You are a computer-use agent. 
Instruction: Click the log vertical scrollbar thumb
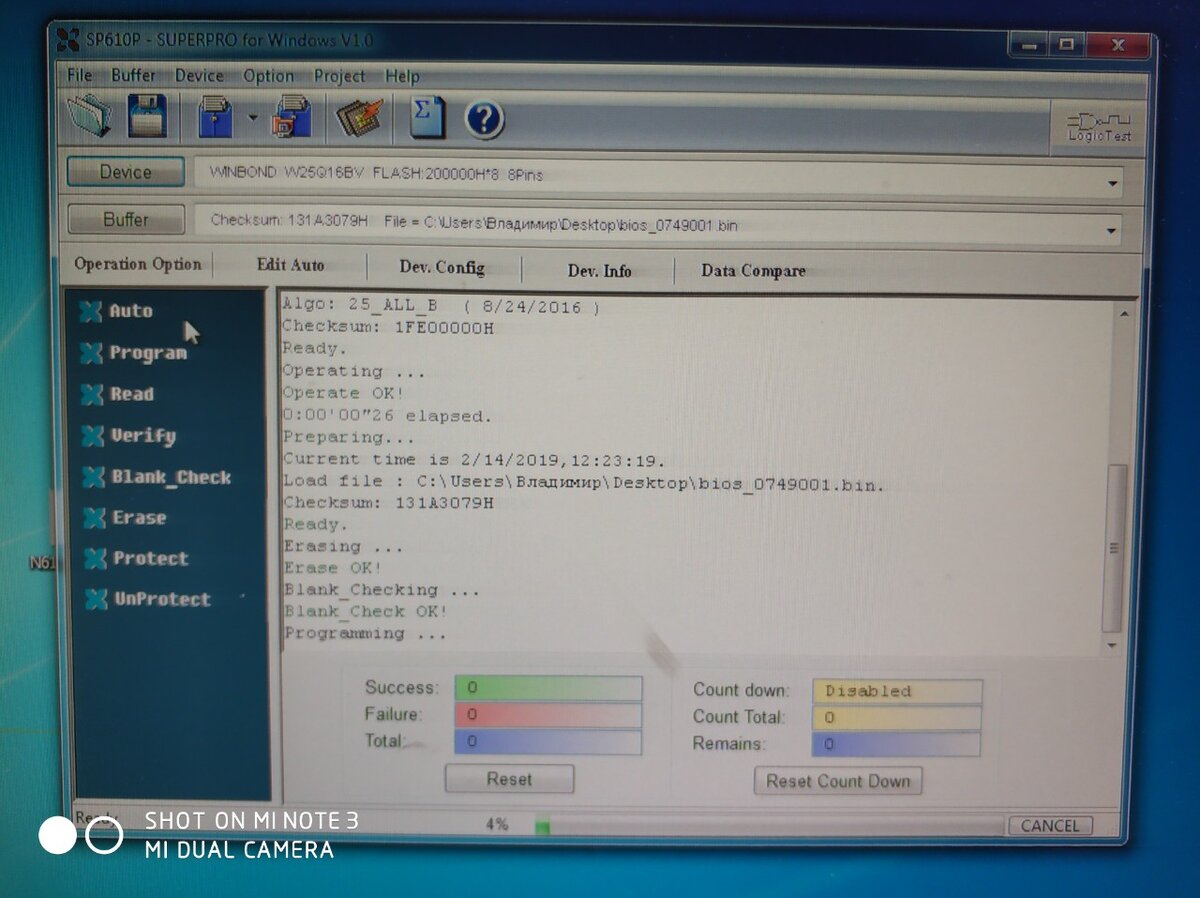pyautogui.click(x=1114, y=549)
